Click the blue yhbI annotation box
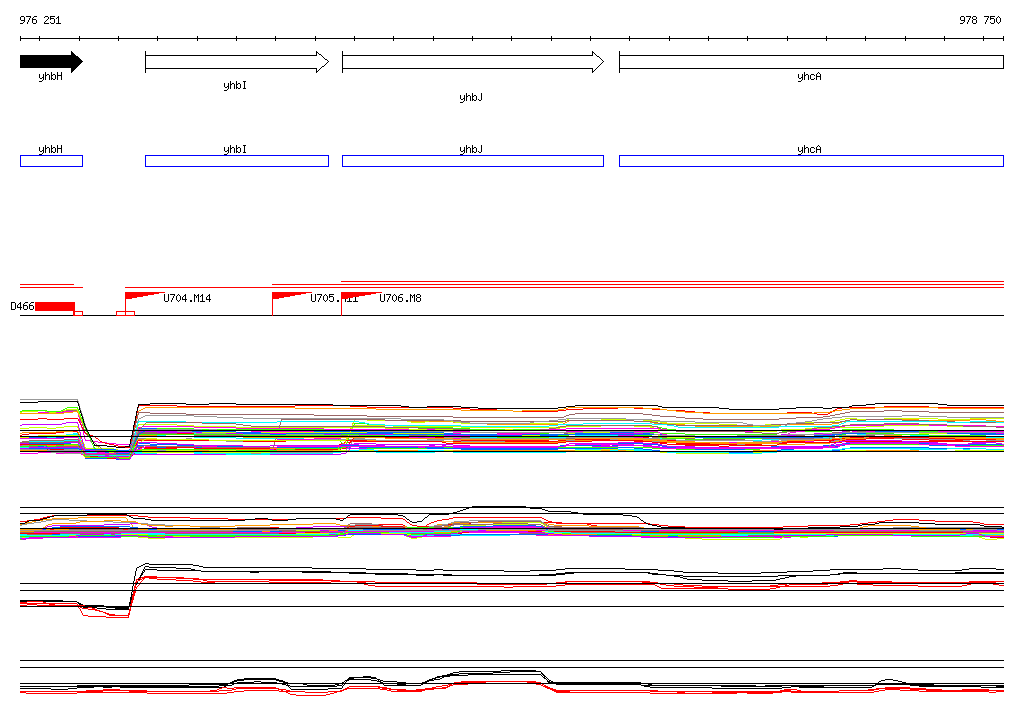The width and height of the screenshot is (1024, 714). pos(237,161)
